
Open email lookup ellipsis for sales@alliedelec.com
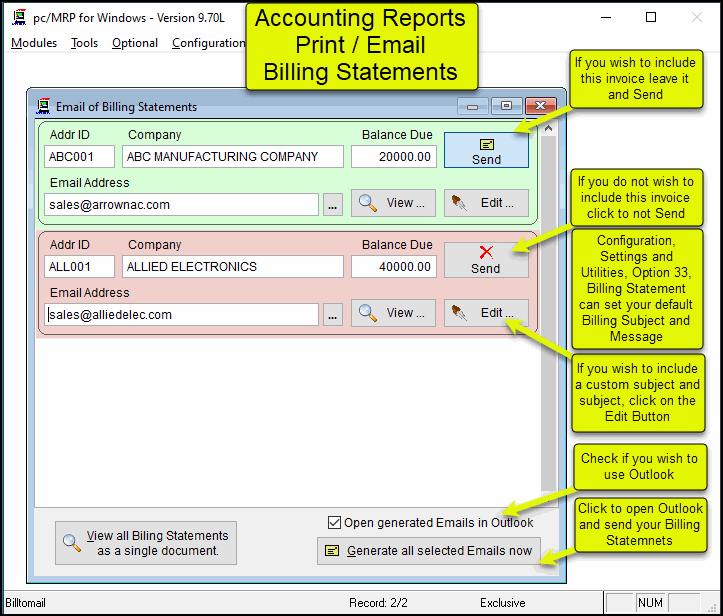333,314
